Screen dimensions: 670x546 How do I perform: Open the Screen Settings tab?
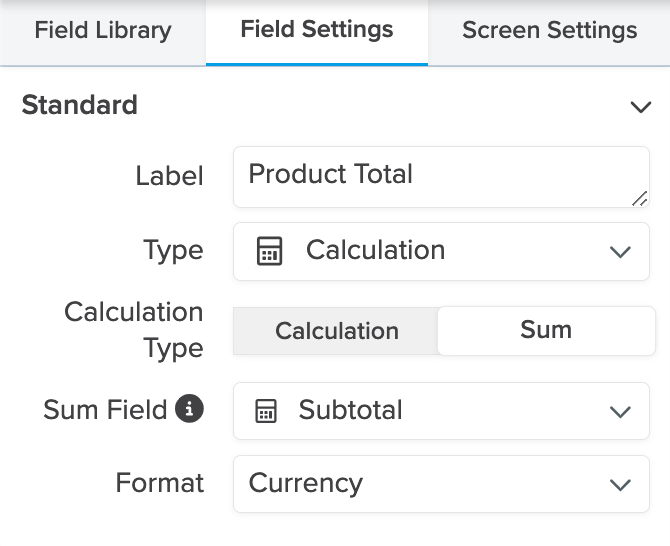550,31
